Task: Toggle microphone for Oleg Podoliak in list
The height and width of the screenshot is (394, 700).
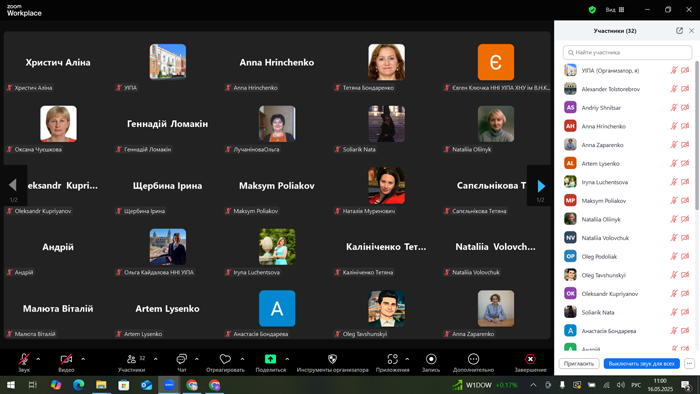Action: pyautogui.click(x=674, y=256)
